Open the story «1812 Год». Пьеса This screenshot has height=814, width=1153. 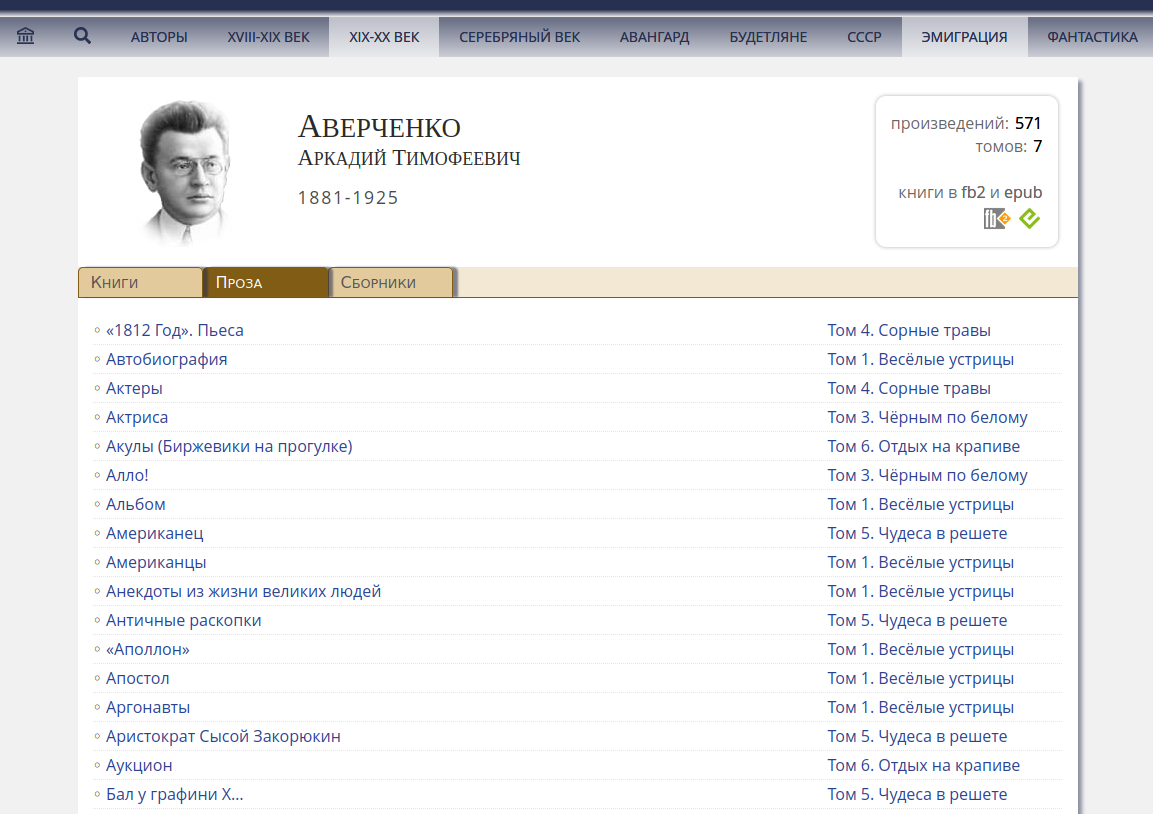175,330
